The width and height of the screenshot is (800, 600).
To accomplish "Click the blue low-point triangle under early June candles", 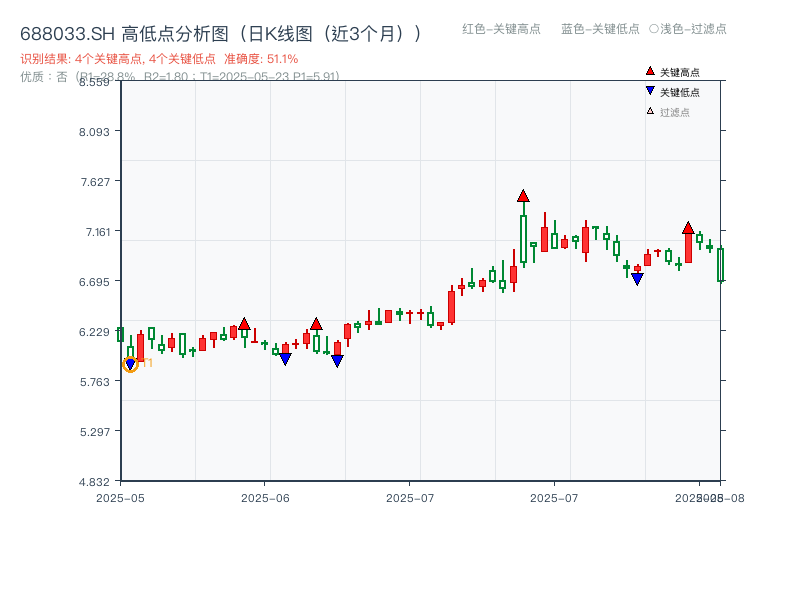I will coord(287,357).
